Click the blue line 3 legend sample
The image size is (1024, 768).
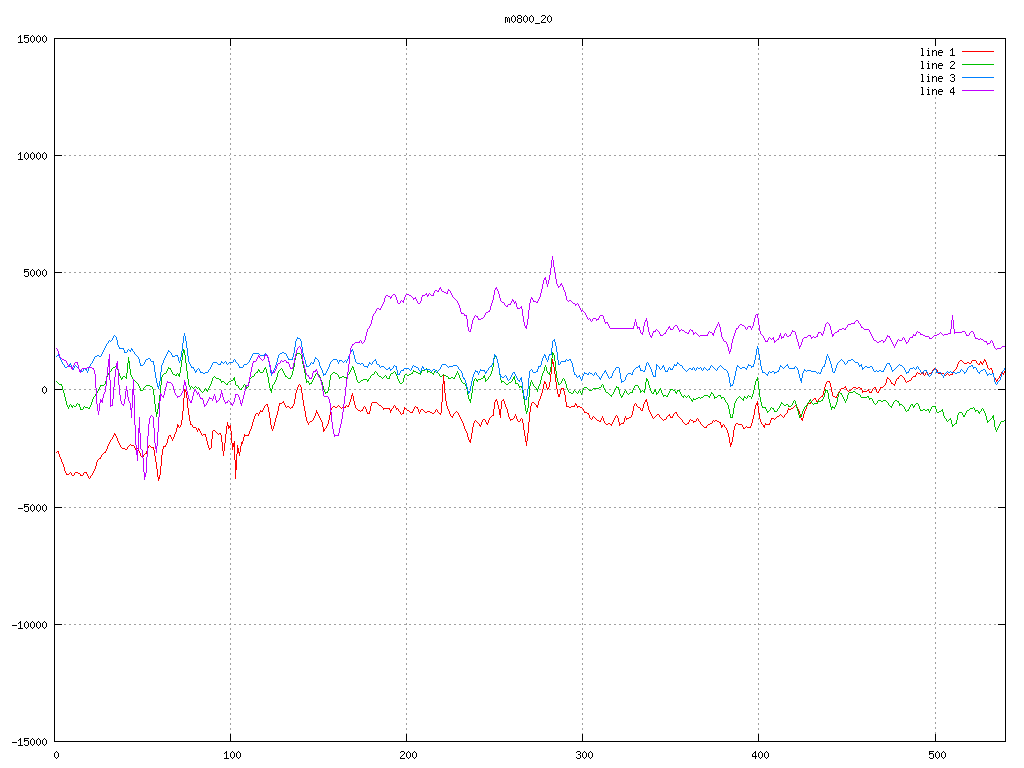coord(978,78)
